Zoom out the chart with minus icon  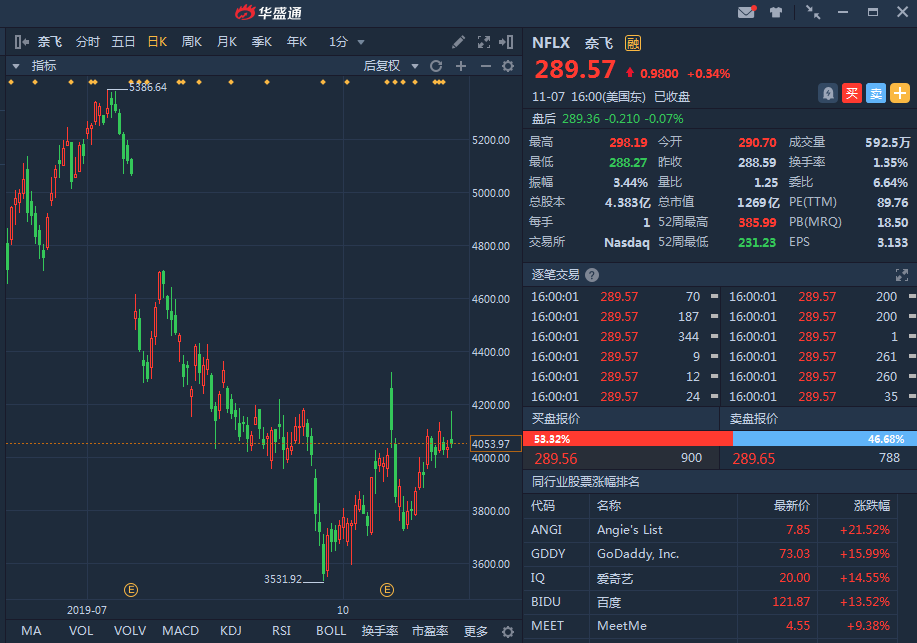tap(485, 66)
